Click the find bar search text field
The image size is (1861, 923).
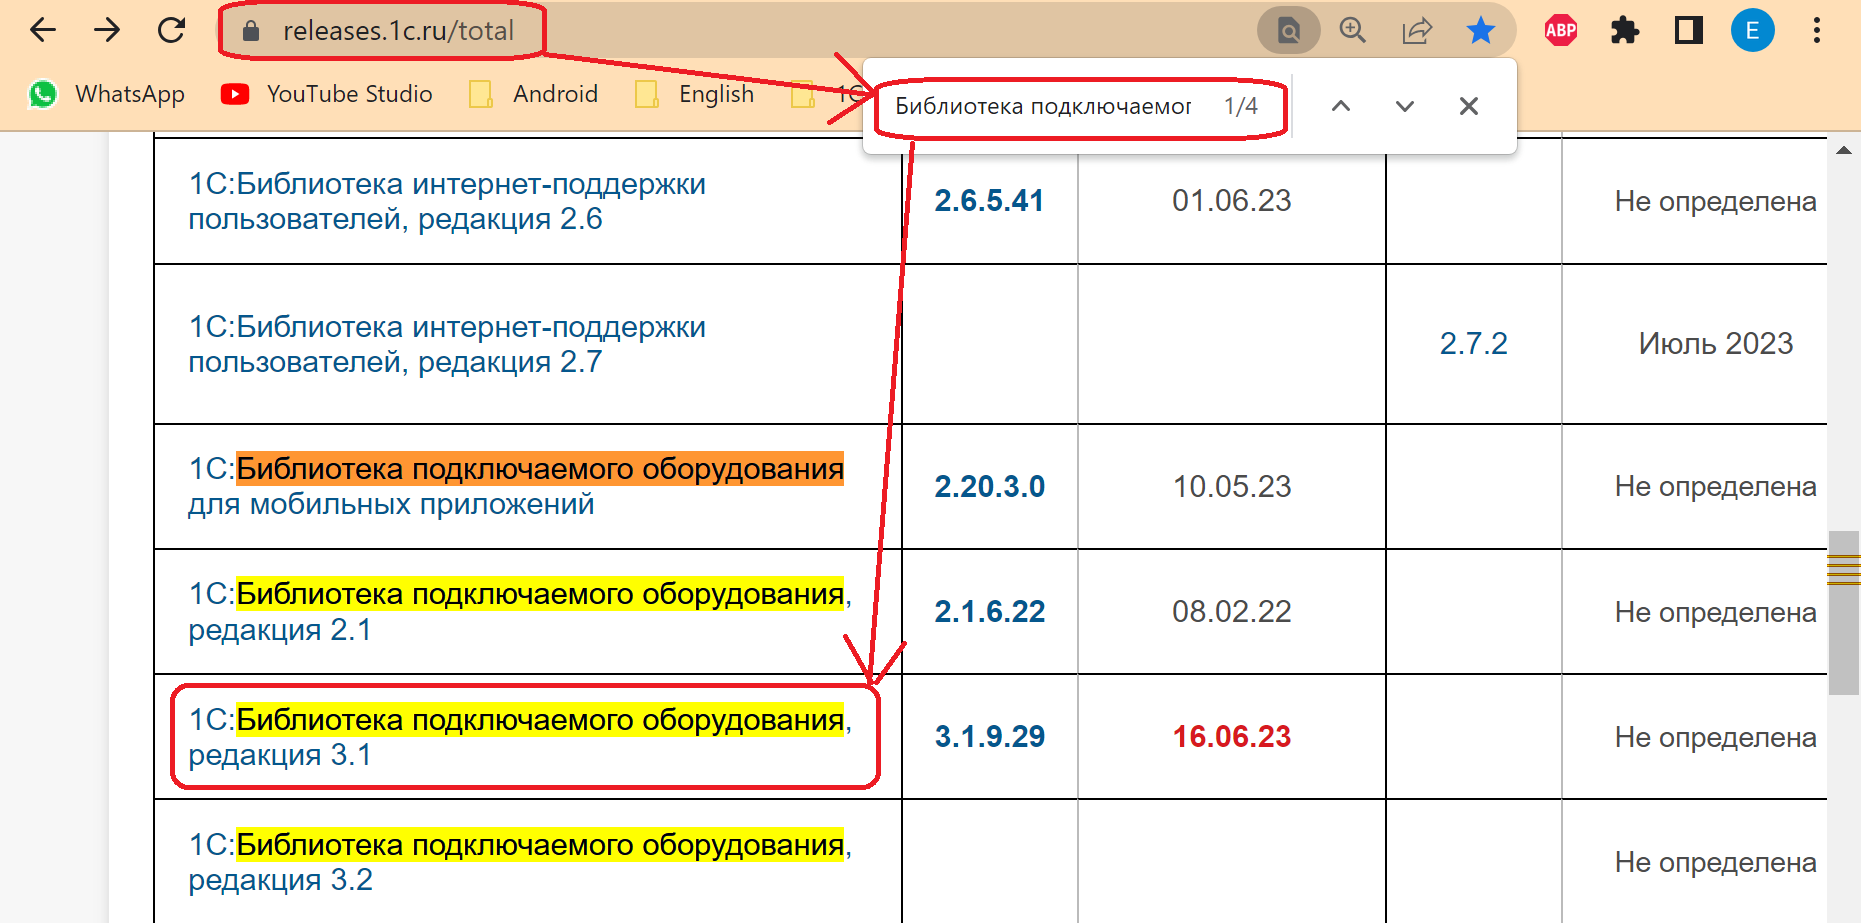click(x=1043, y=106)
